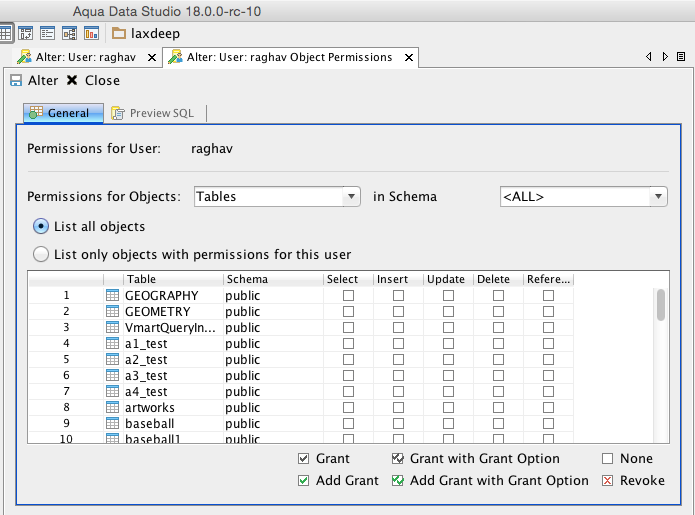Switch to the Preview SQL tab

[154, 114]
